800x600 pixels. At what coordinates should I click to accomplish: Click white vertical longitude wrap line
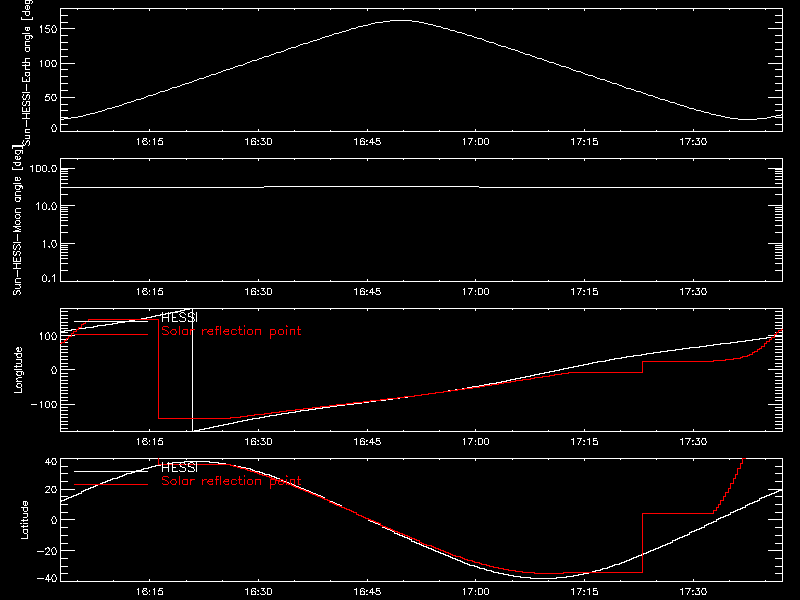[192, 370]
